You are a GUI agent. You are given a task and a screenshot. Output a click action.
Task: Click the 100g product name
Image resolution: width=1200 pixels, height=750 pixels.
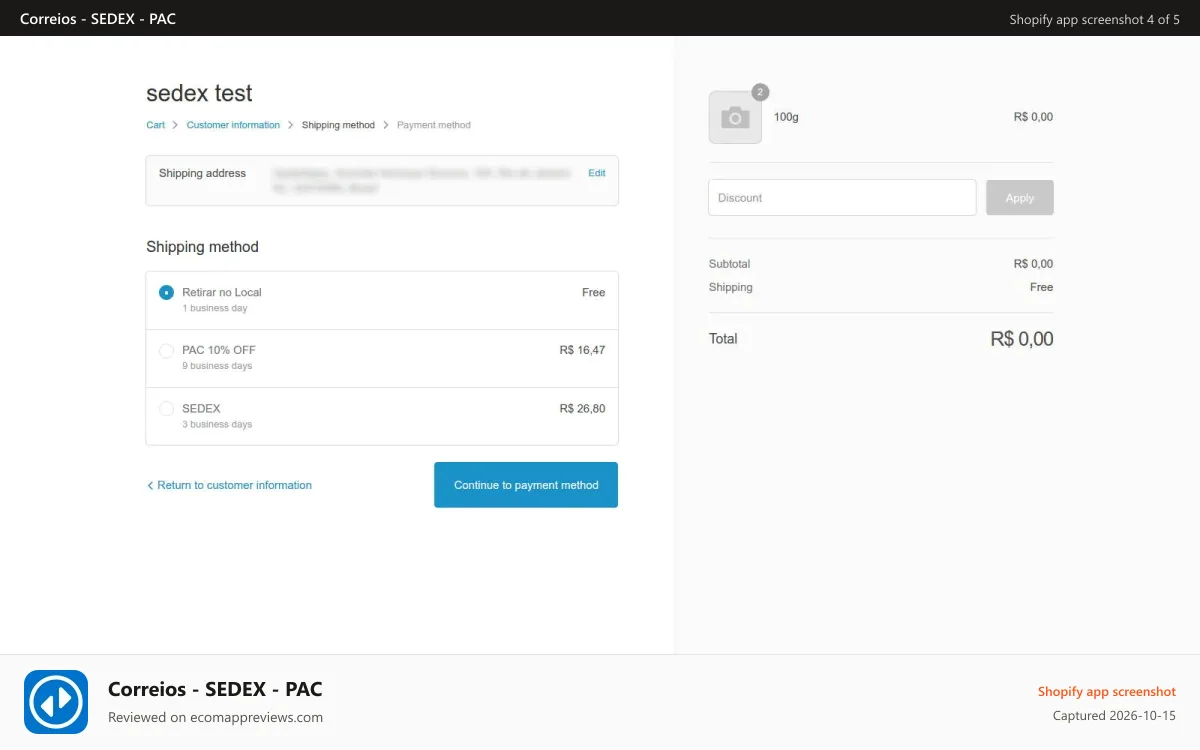coord(786,117)
